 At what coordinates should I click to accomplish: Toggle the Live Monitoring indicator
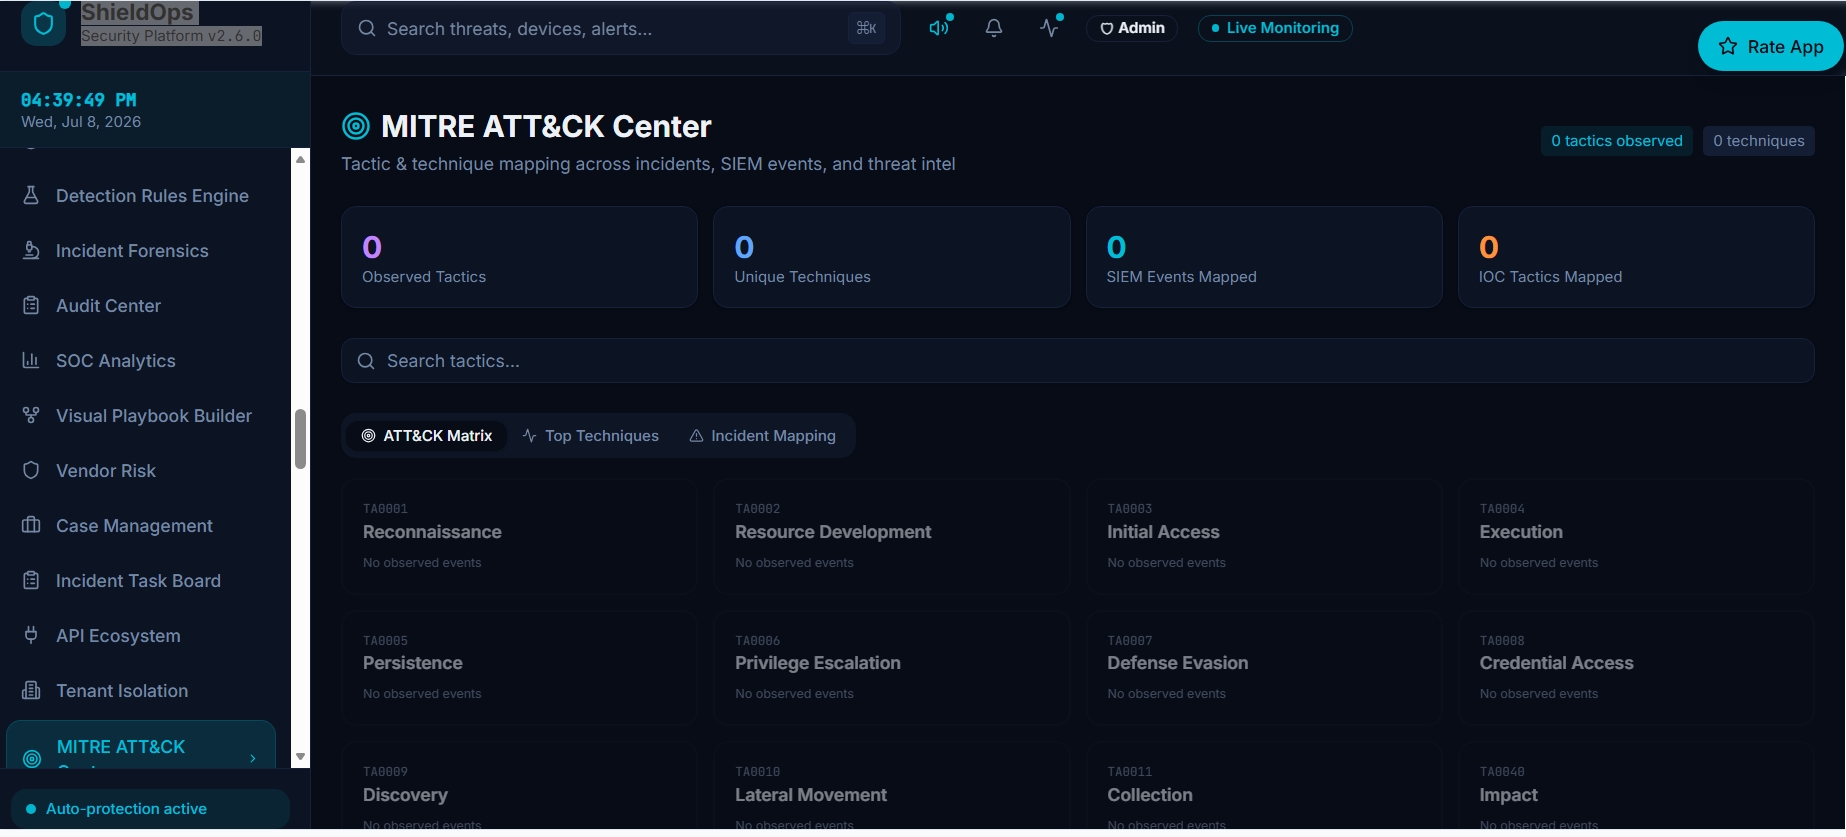tap(1275, 28)
